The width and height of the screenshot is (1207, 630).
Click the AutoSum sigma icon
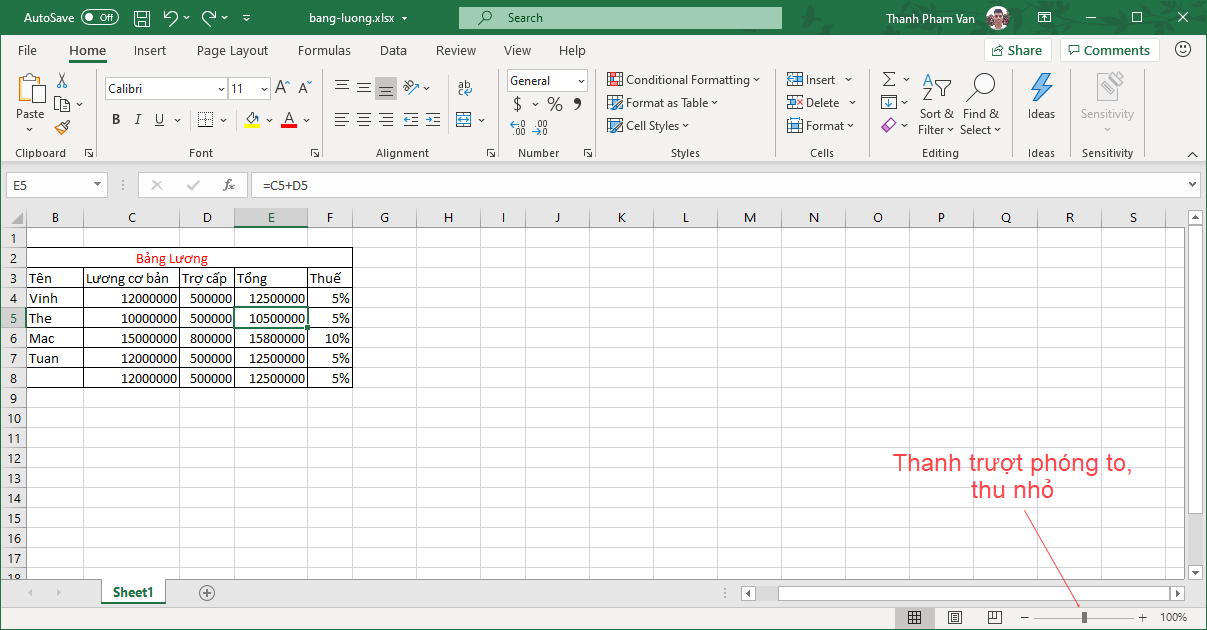coord(889,79)
